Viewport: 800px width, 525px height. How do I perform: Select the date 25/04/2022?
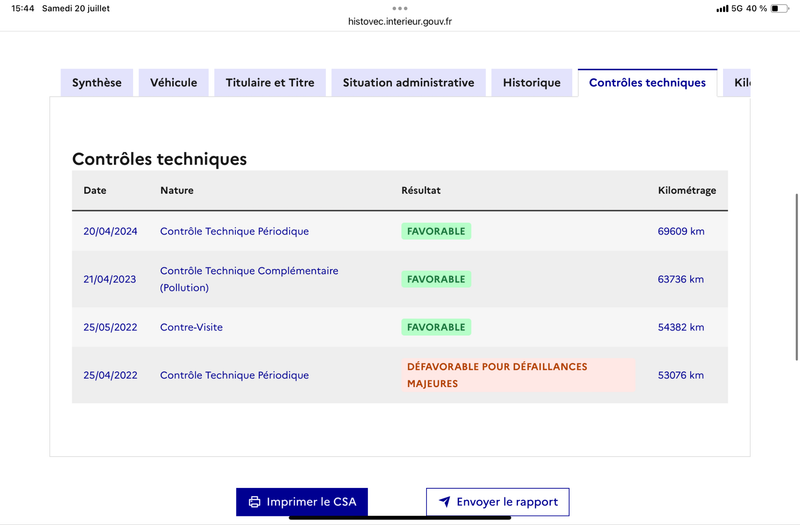110,375
